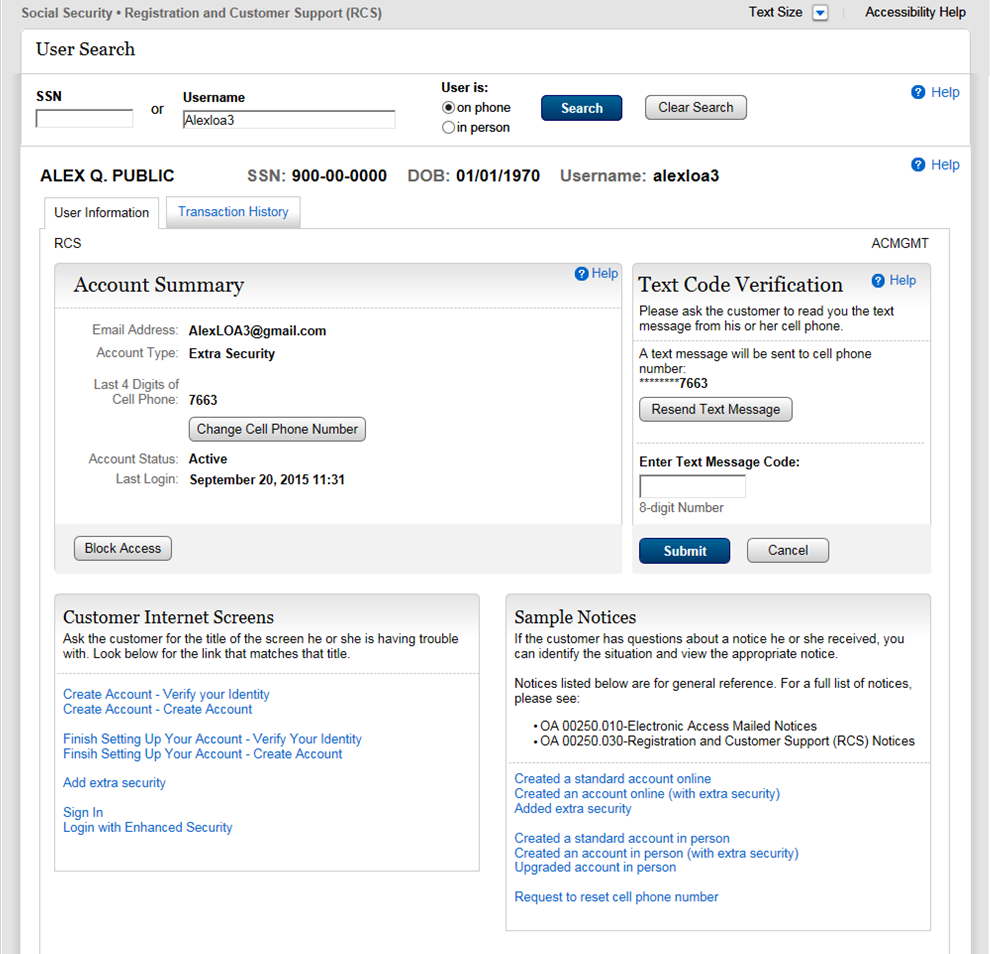
Task: Open 'Request to reset cell phone number' notice
Action: tap(616, 897)
